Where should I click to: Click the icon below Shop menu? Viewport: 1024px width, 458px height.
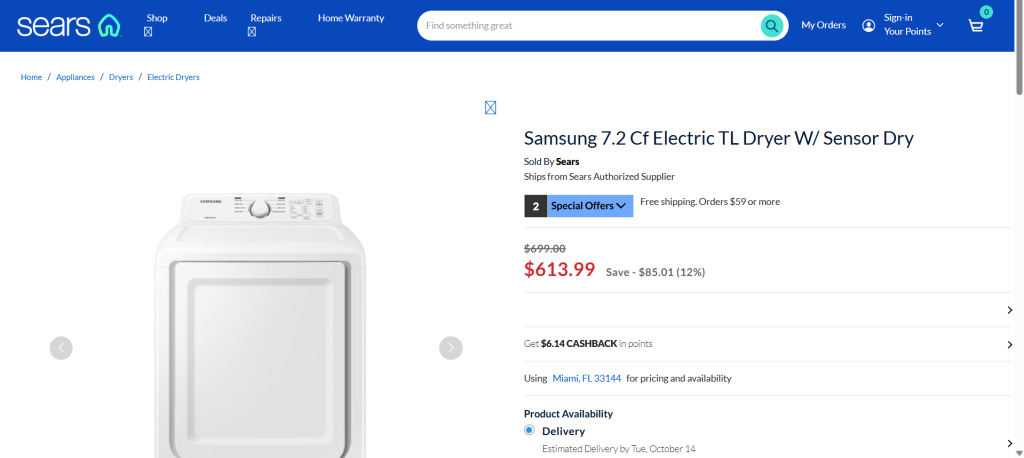(148, 32)
